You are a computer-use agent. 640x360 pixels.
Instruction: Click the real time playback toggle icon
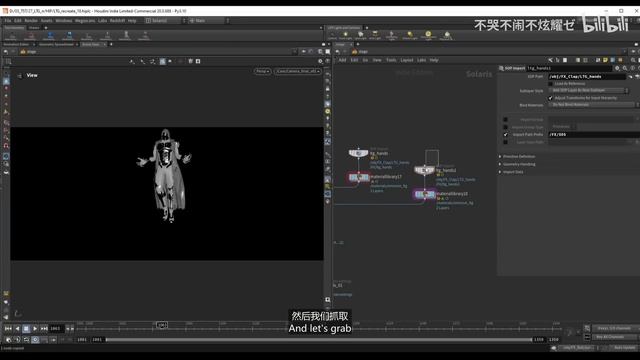point(36,340)
